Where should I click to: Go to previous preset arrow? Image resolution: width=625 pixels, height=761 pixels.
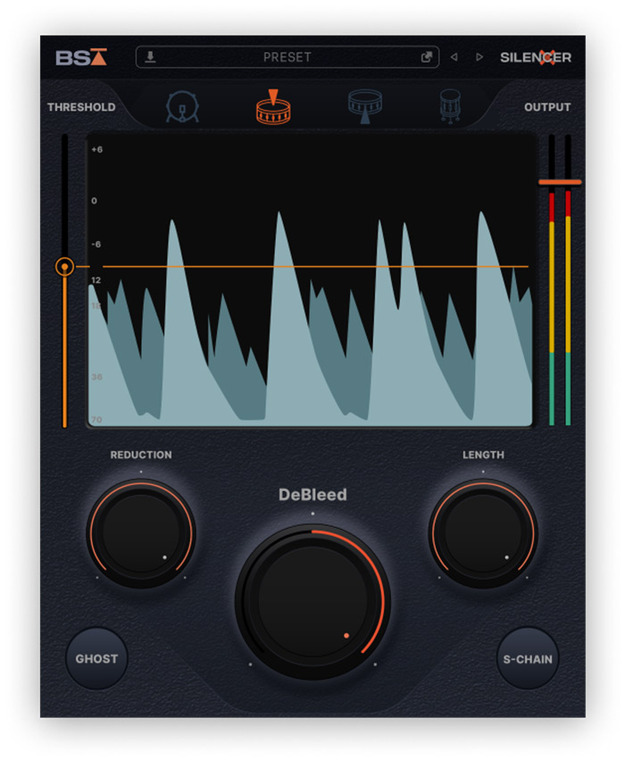[x=454, y=57]
